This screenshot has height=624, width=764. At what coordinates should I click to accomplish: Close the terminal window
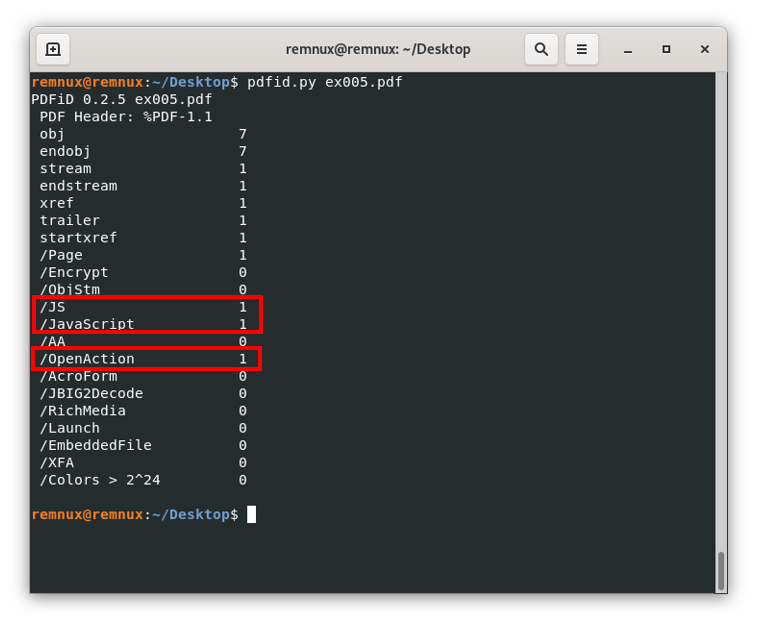(705, 49)
